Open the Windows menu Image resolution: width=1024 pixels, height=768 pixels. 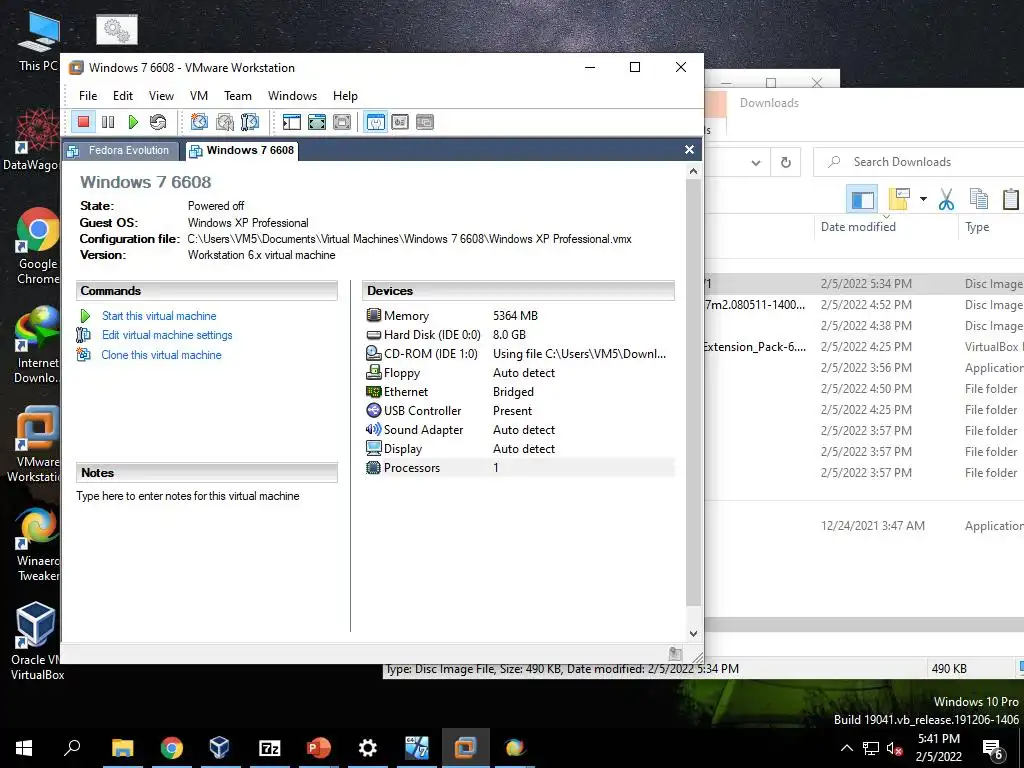pyautogui.click(x=292, y=95)
